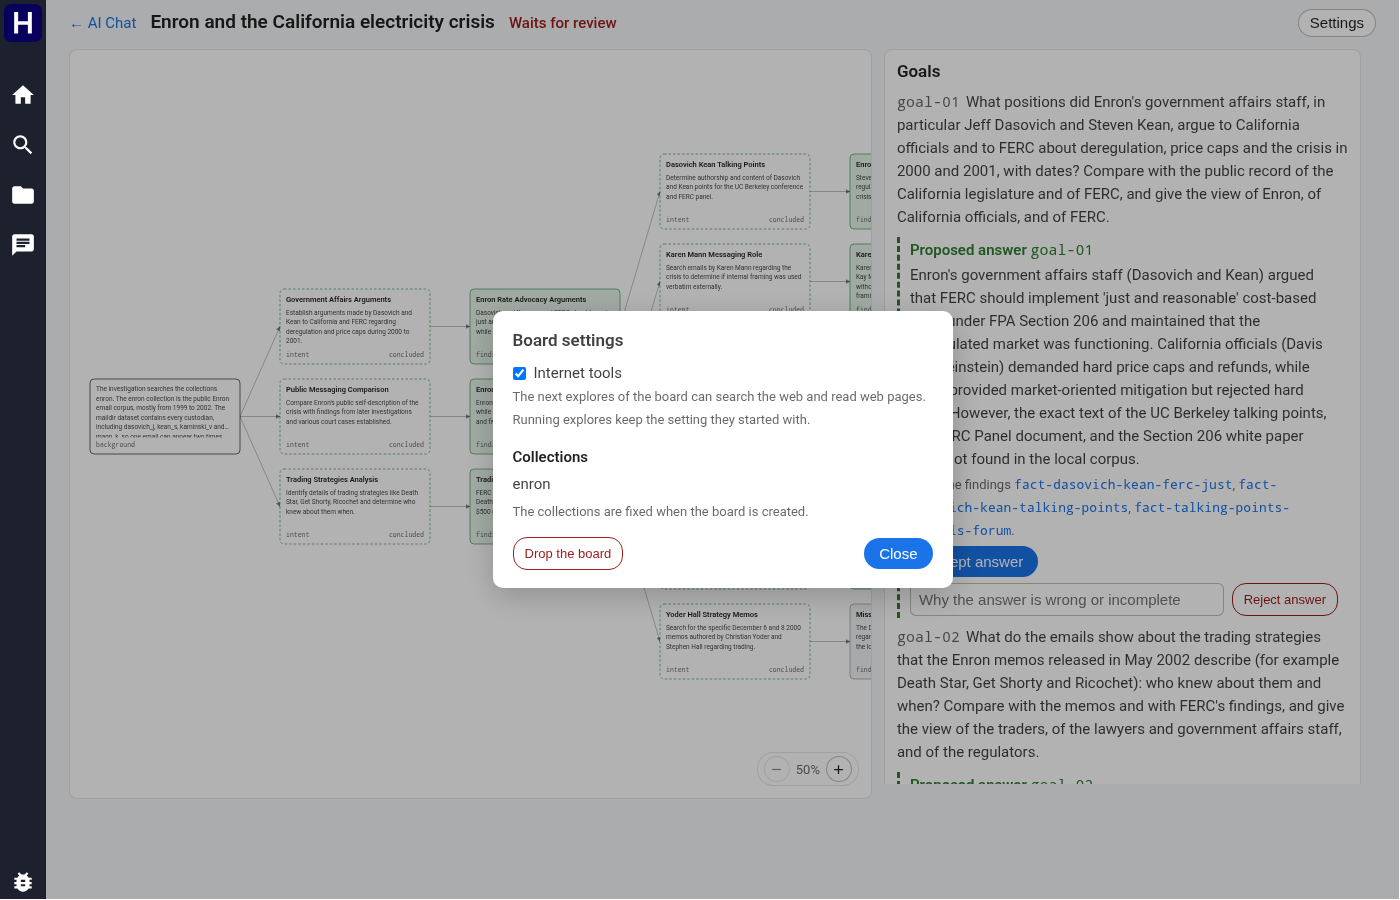Zoom in the board with plus button
Image resolution: width=1400 pixels, height=900 pixels.
839,769
